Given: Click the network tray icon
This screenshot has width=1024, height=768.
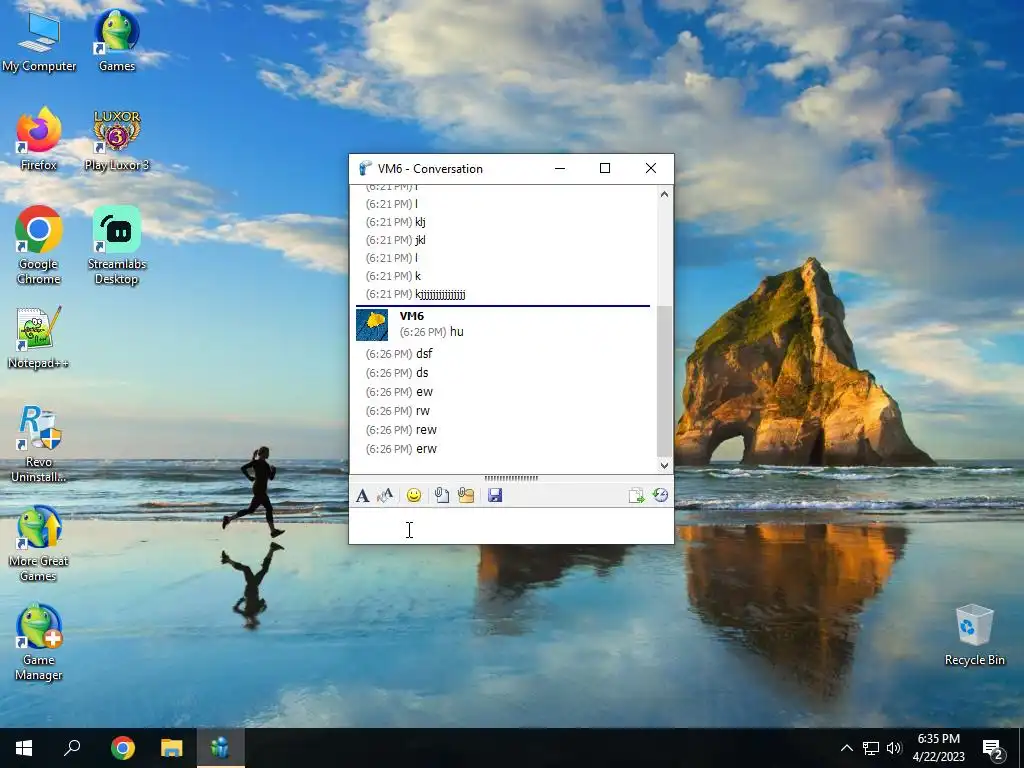Looking at the screenshot, I should tap(871, 748).
